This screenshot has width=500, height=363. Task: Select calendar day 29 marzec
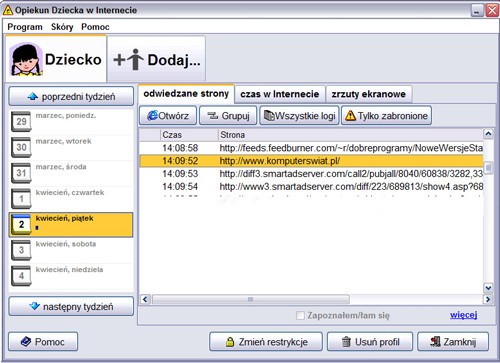pos(71,122)
